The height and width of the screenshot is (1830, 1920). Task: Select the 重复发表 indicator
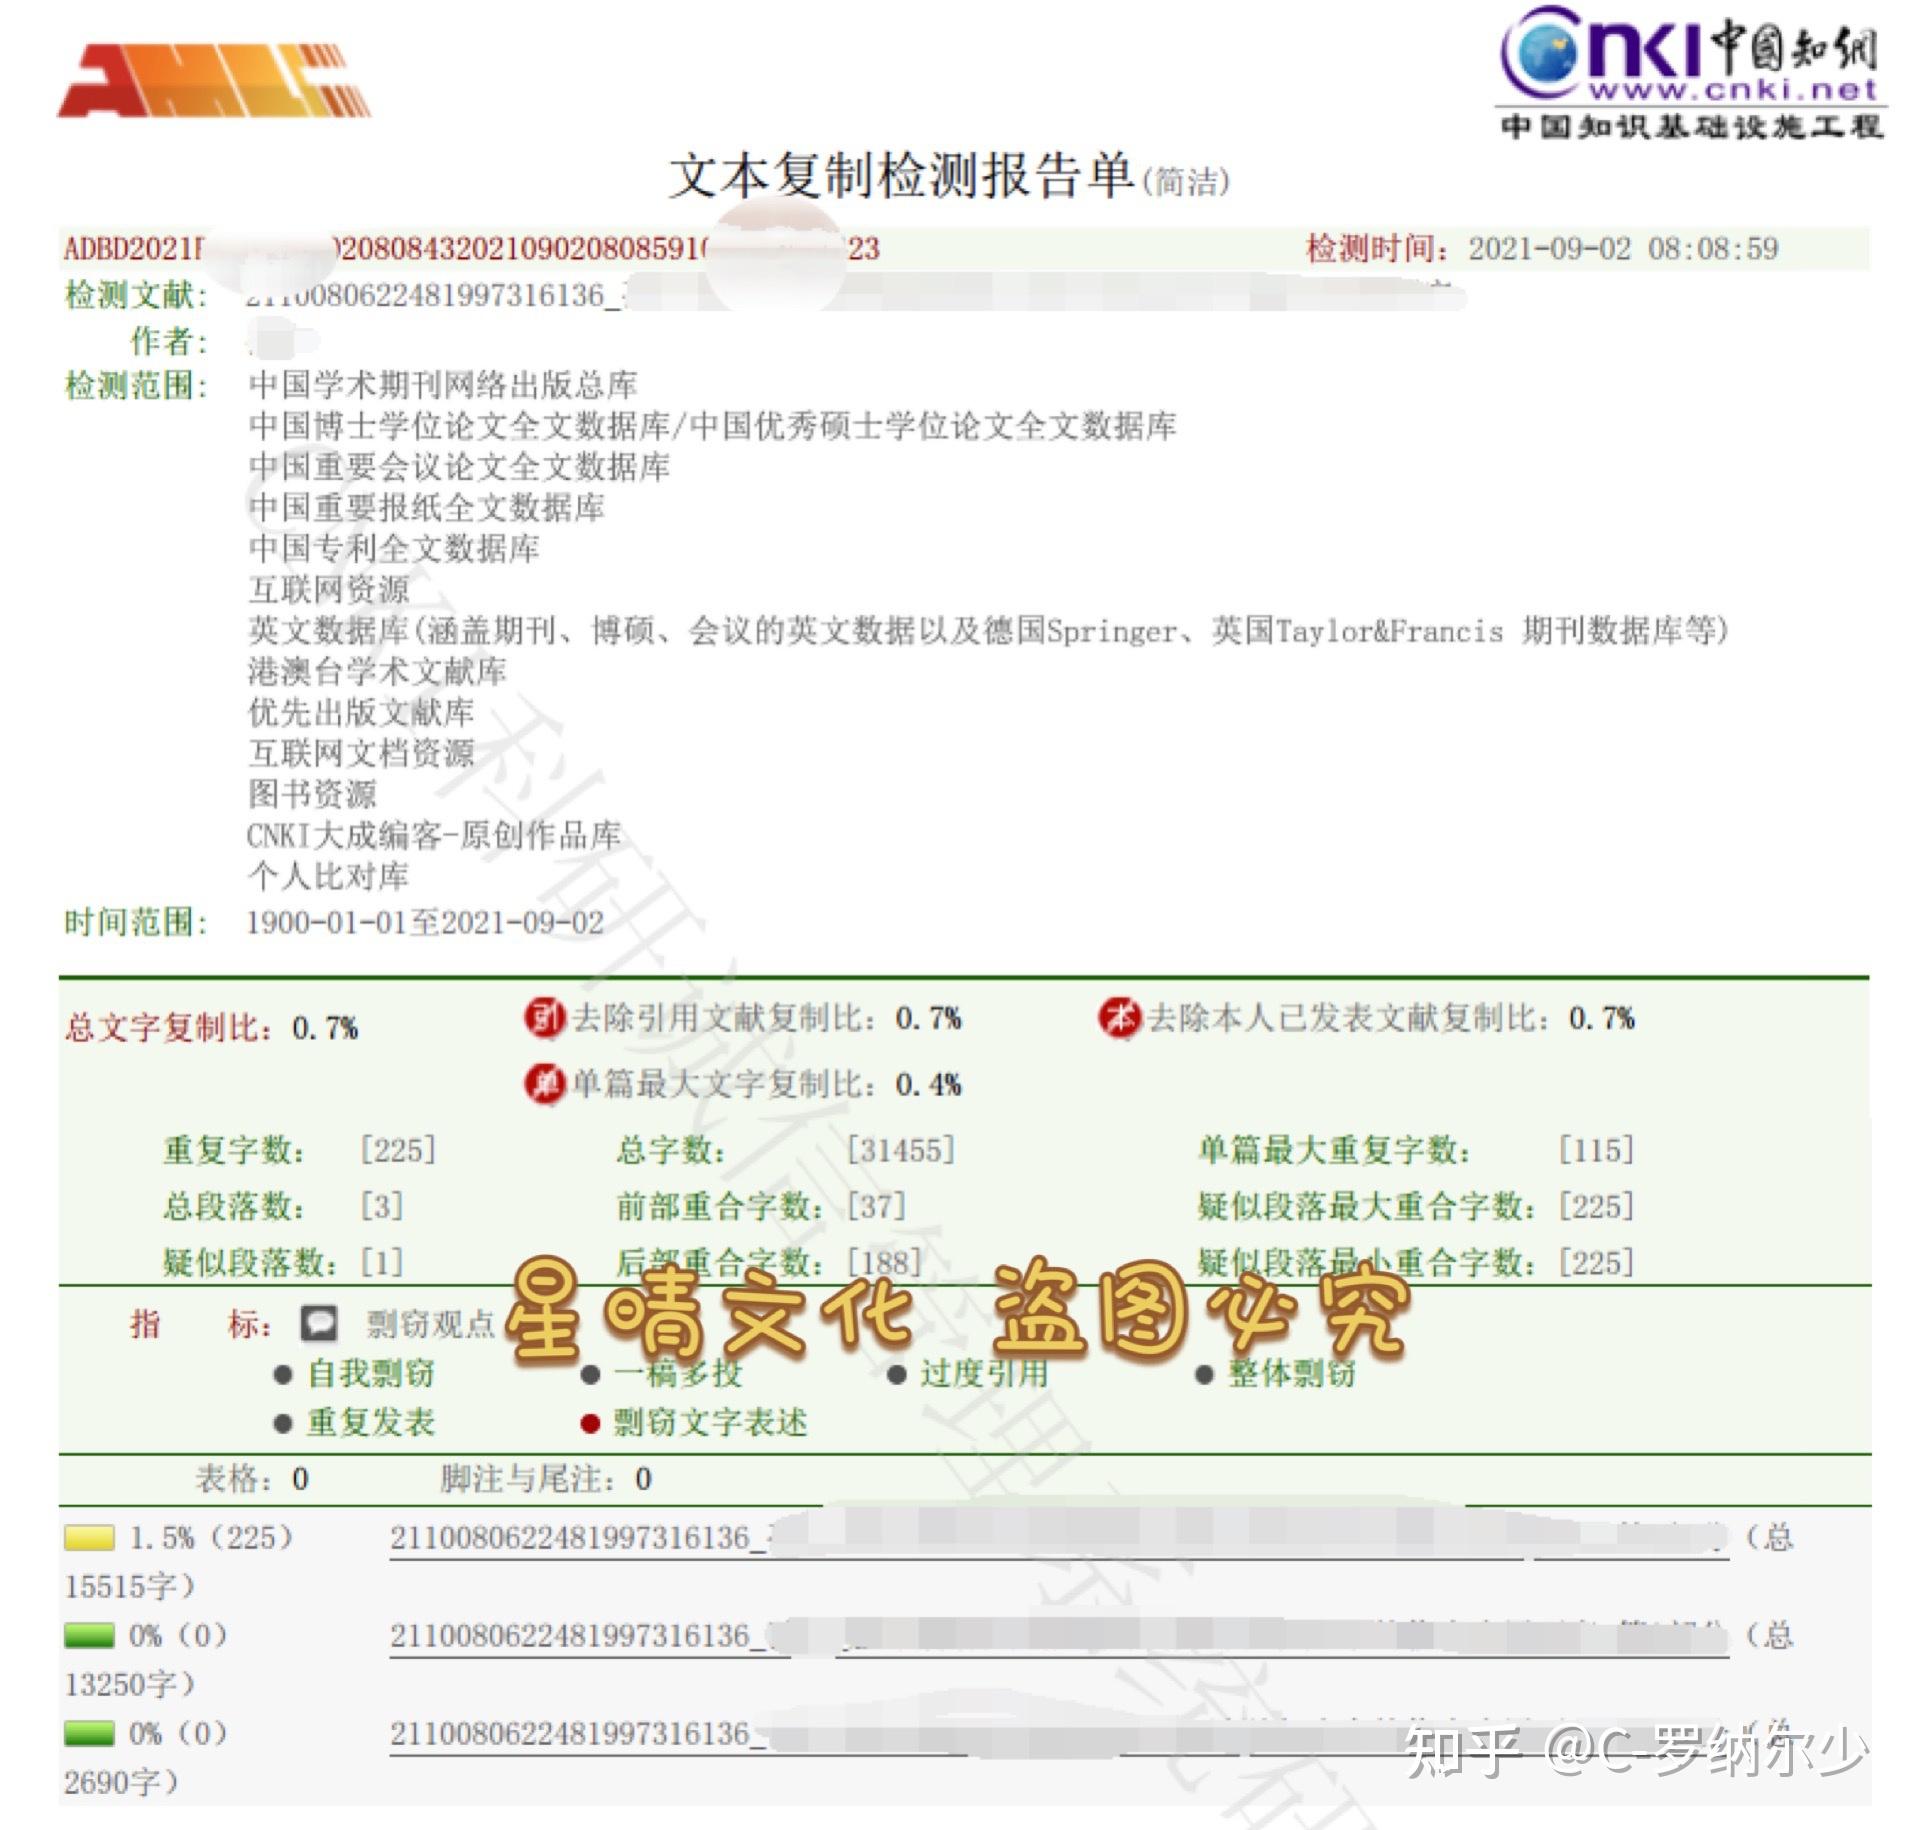[x=355, y=1422]
